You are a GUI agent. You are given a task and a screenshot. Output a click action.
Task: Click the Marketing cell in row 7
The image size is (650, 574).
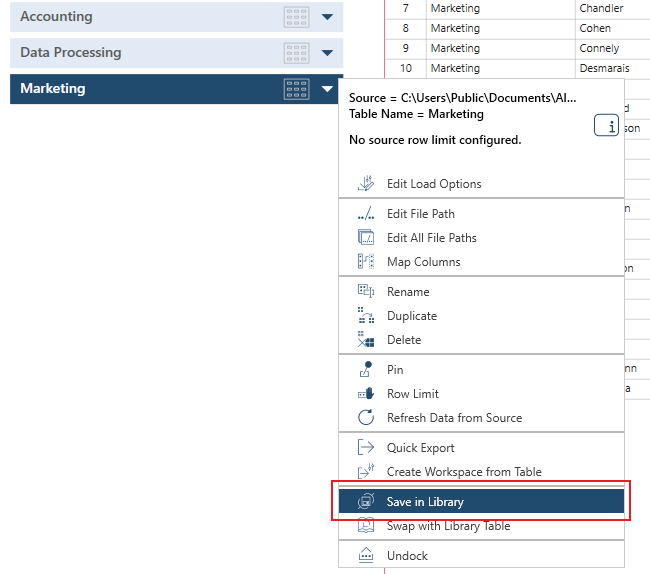click(x=500, y=8)
